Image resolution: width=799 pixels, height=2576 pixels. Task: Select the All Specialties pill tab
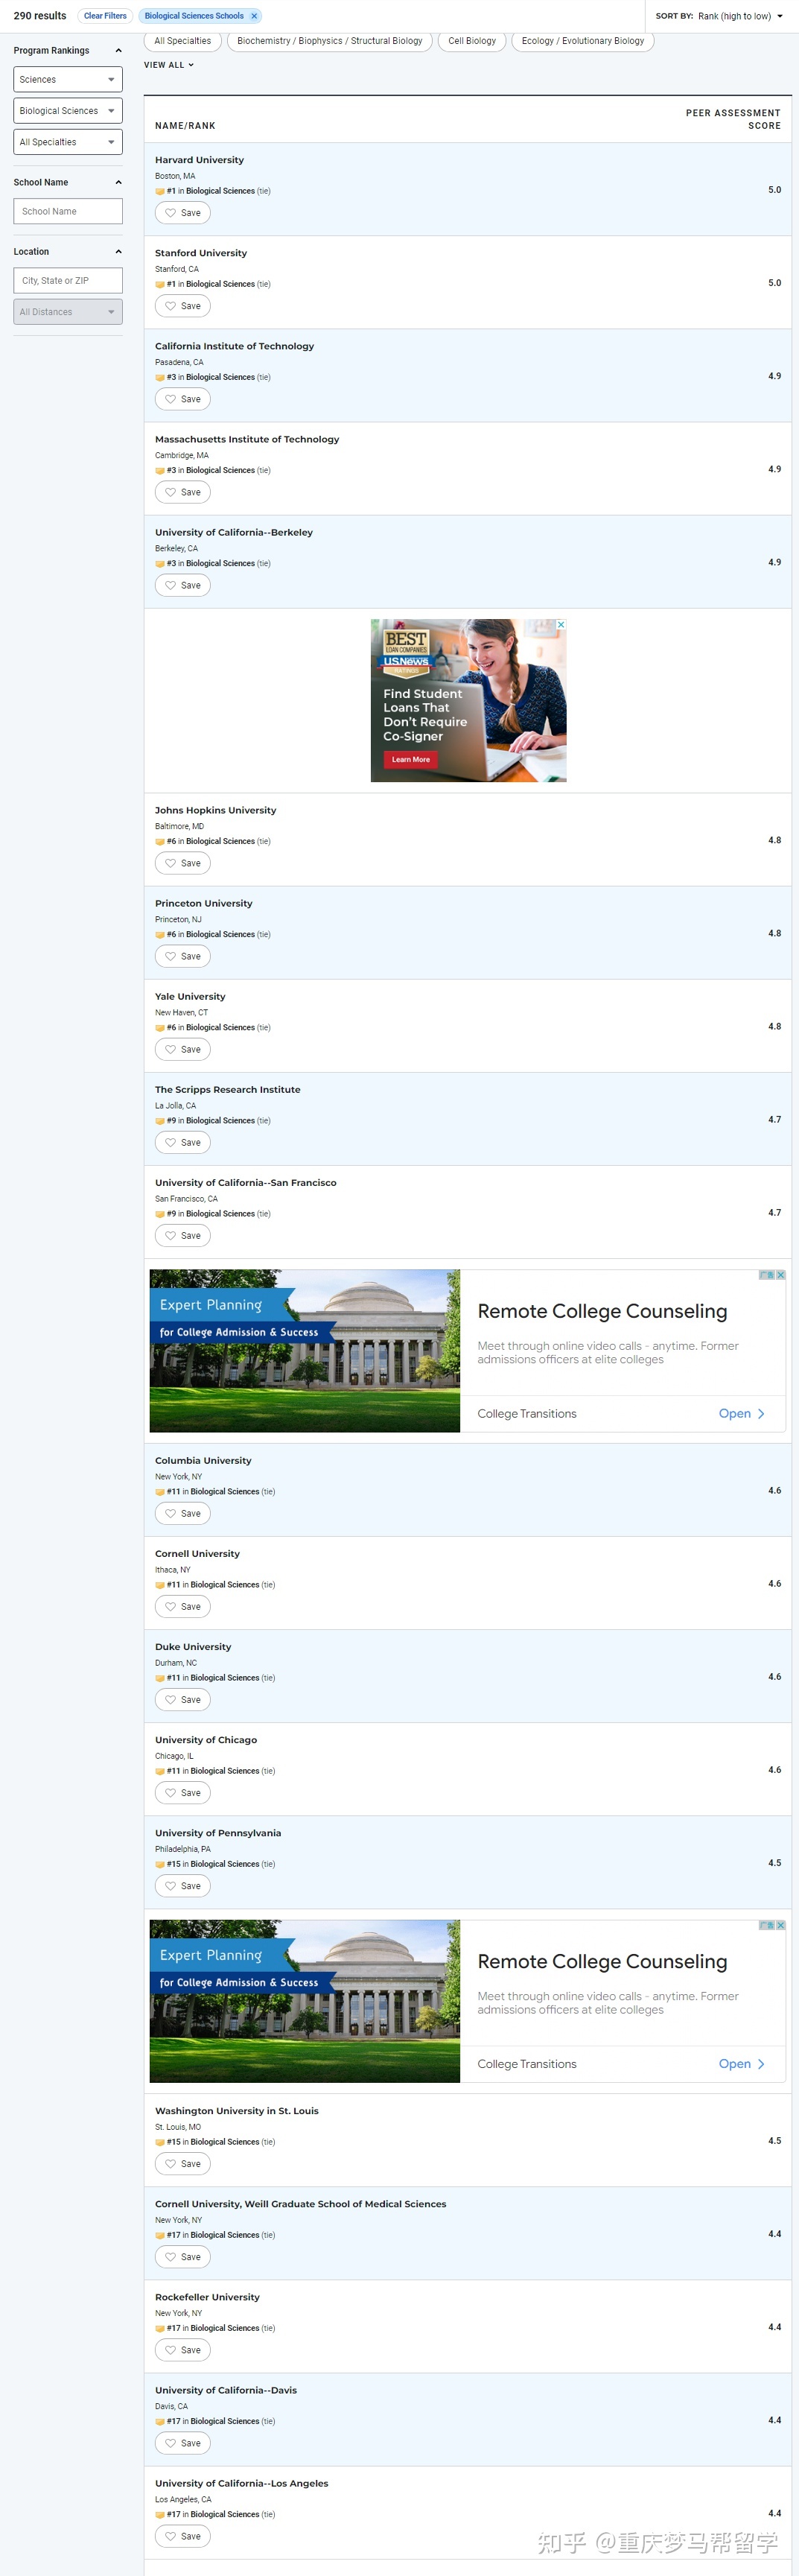183,41
